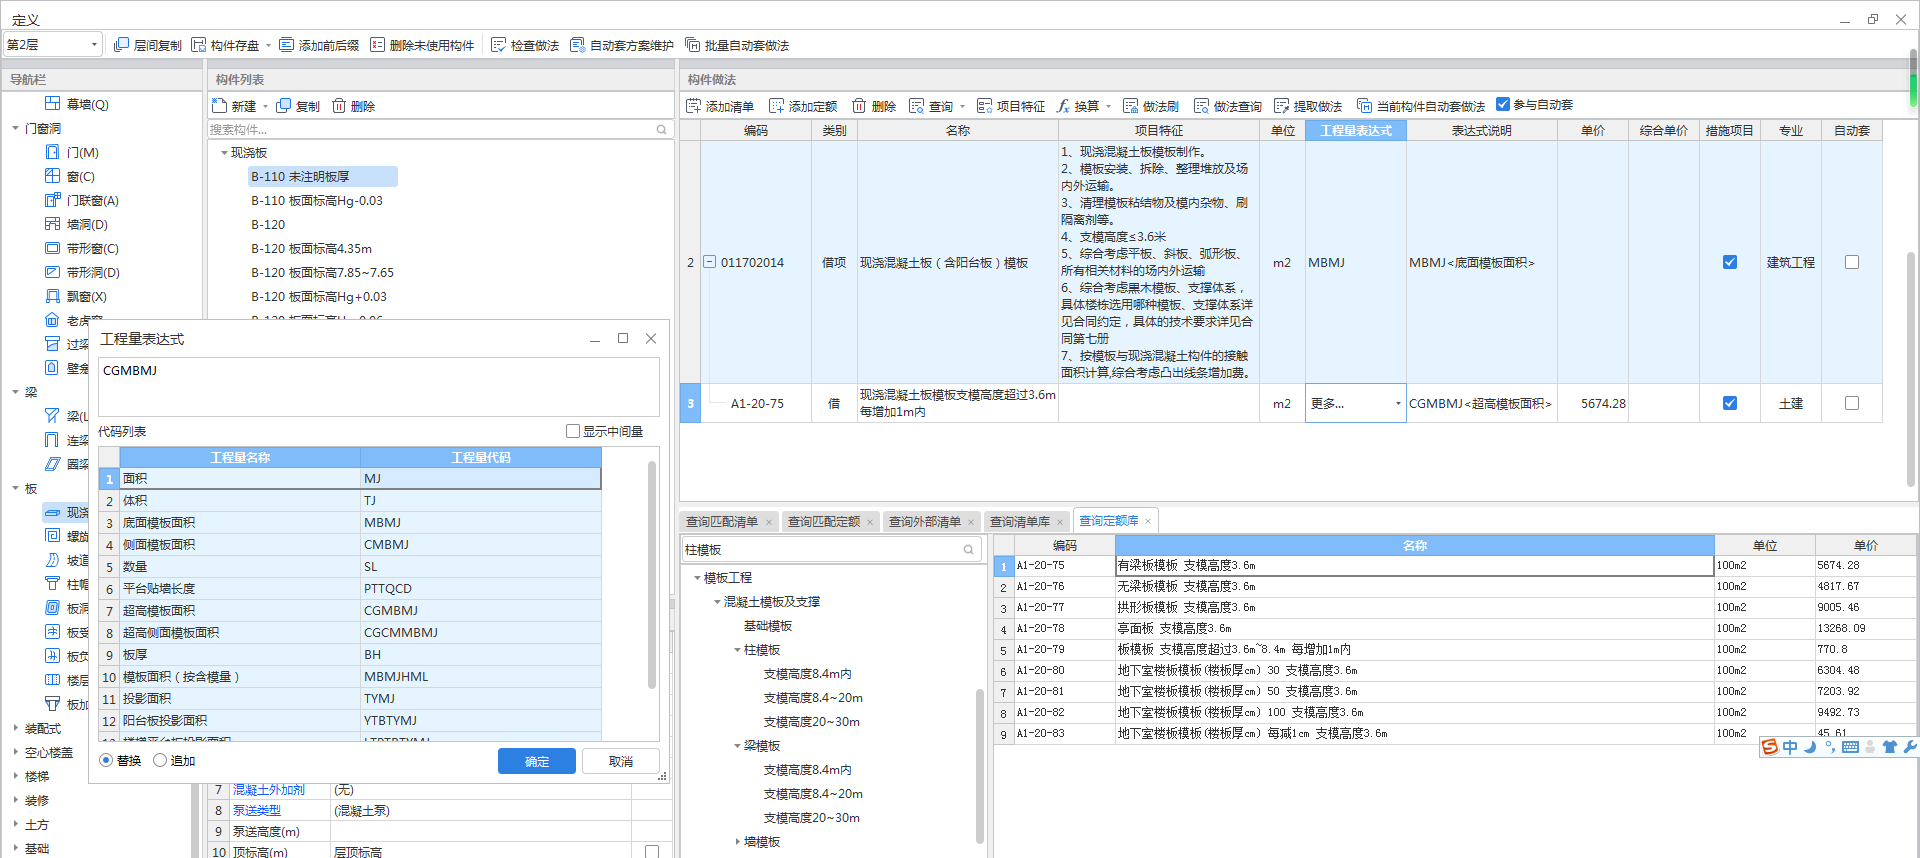
Task: Click the search icon in 搜索构件 box
Action: [x=661, y=130]
